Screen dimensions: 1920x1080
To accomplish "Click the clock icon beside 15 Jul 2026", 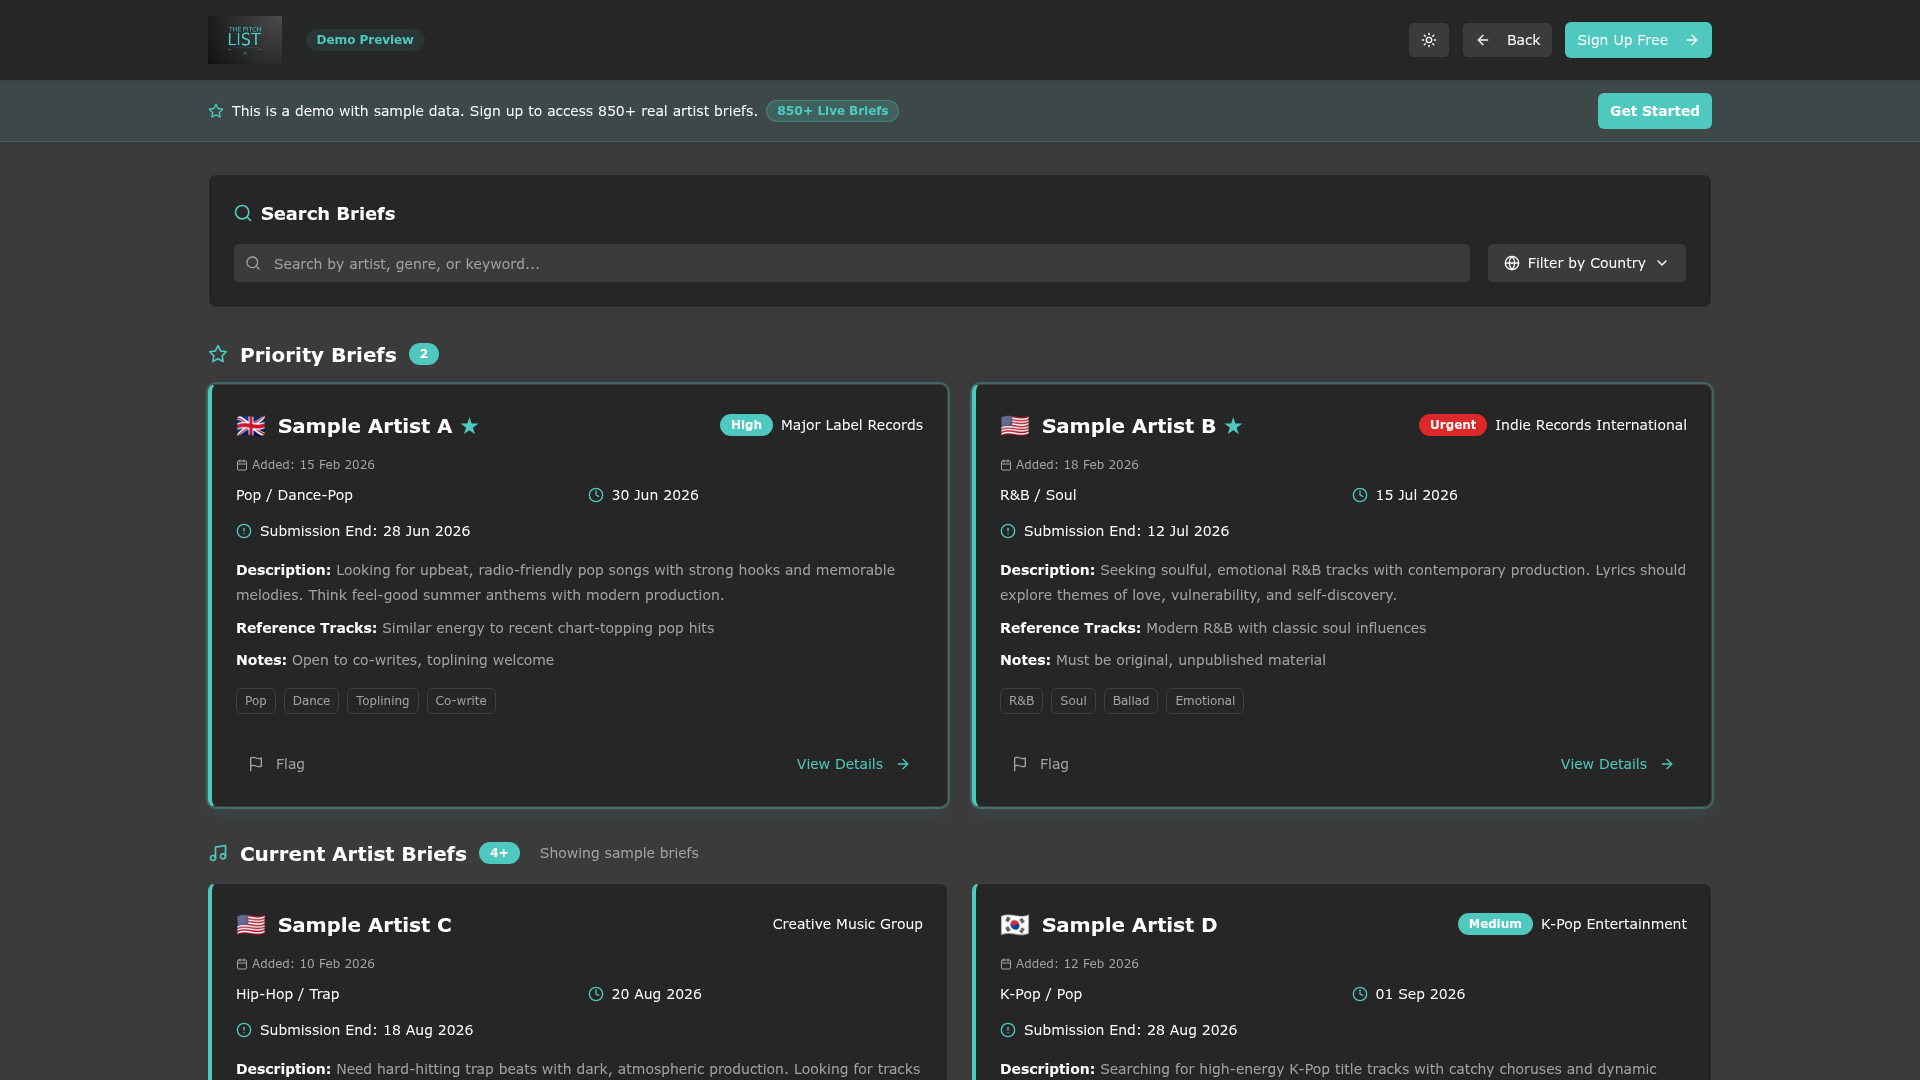I will pos(1360,495).
